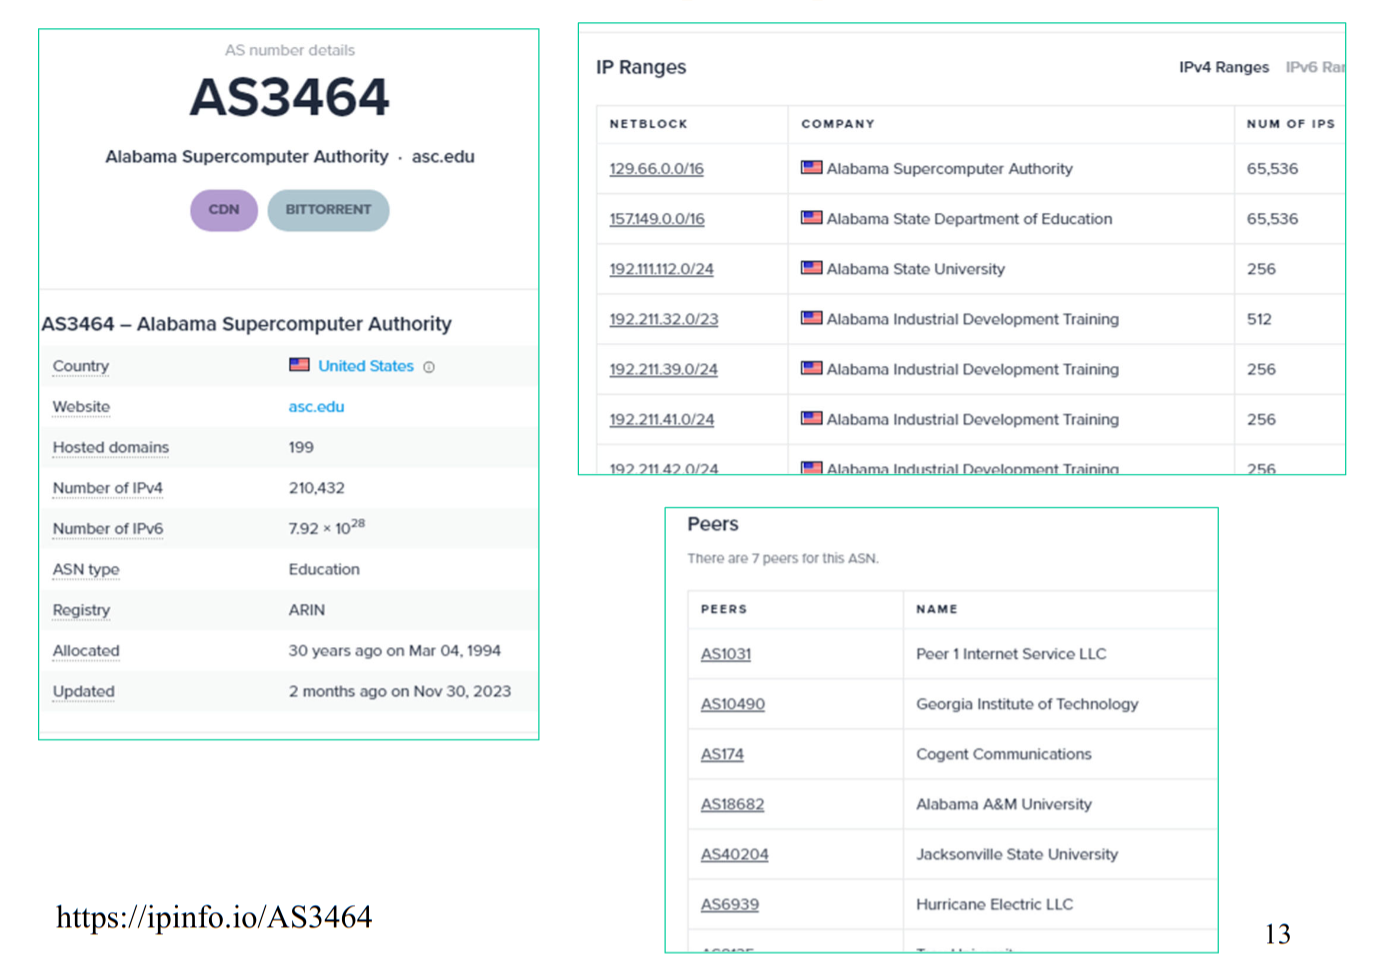Open netblock 192.111.112.0/24
1400x976 pixels.
(x=661, y=269)
